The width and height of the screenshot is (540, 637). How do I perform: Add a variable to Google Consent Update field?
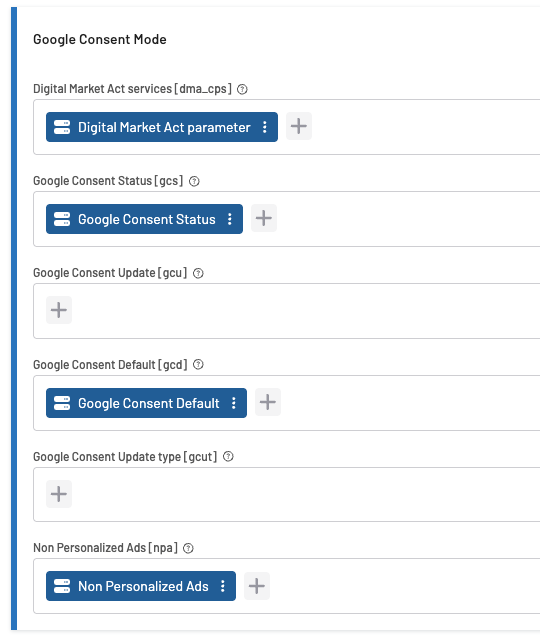click(x=59, y=310)
